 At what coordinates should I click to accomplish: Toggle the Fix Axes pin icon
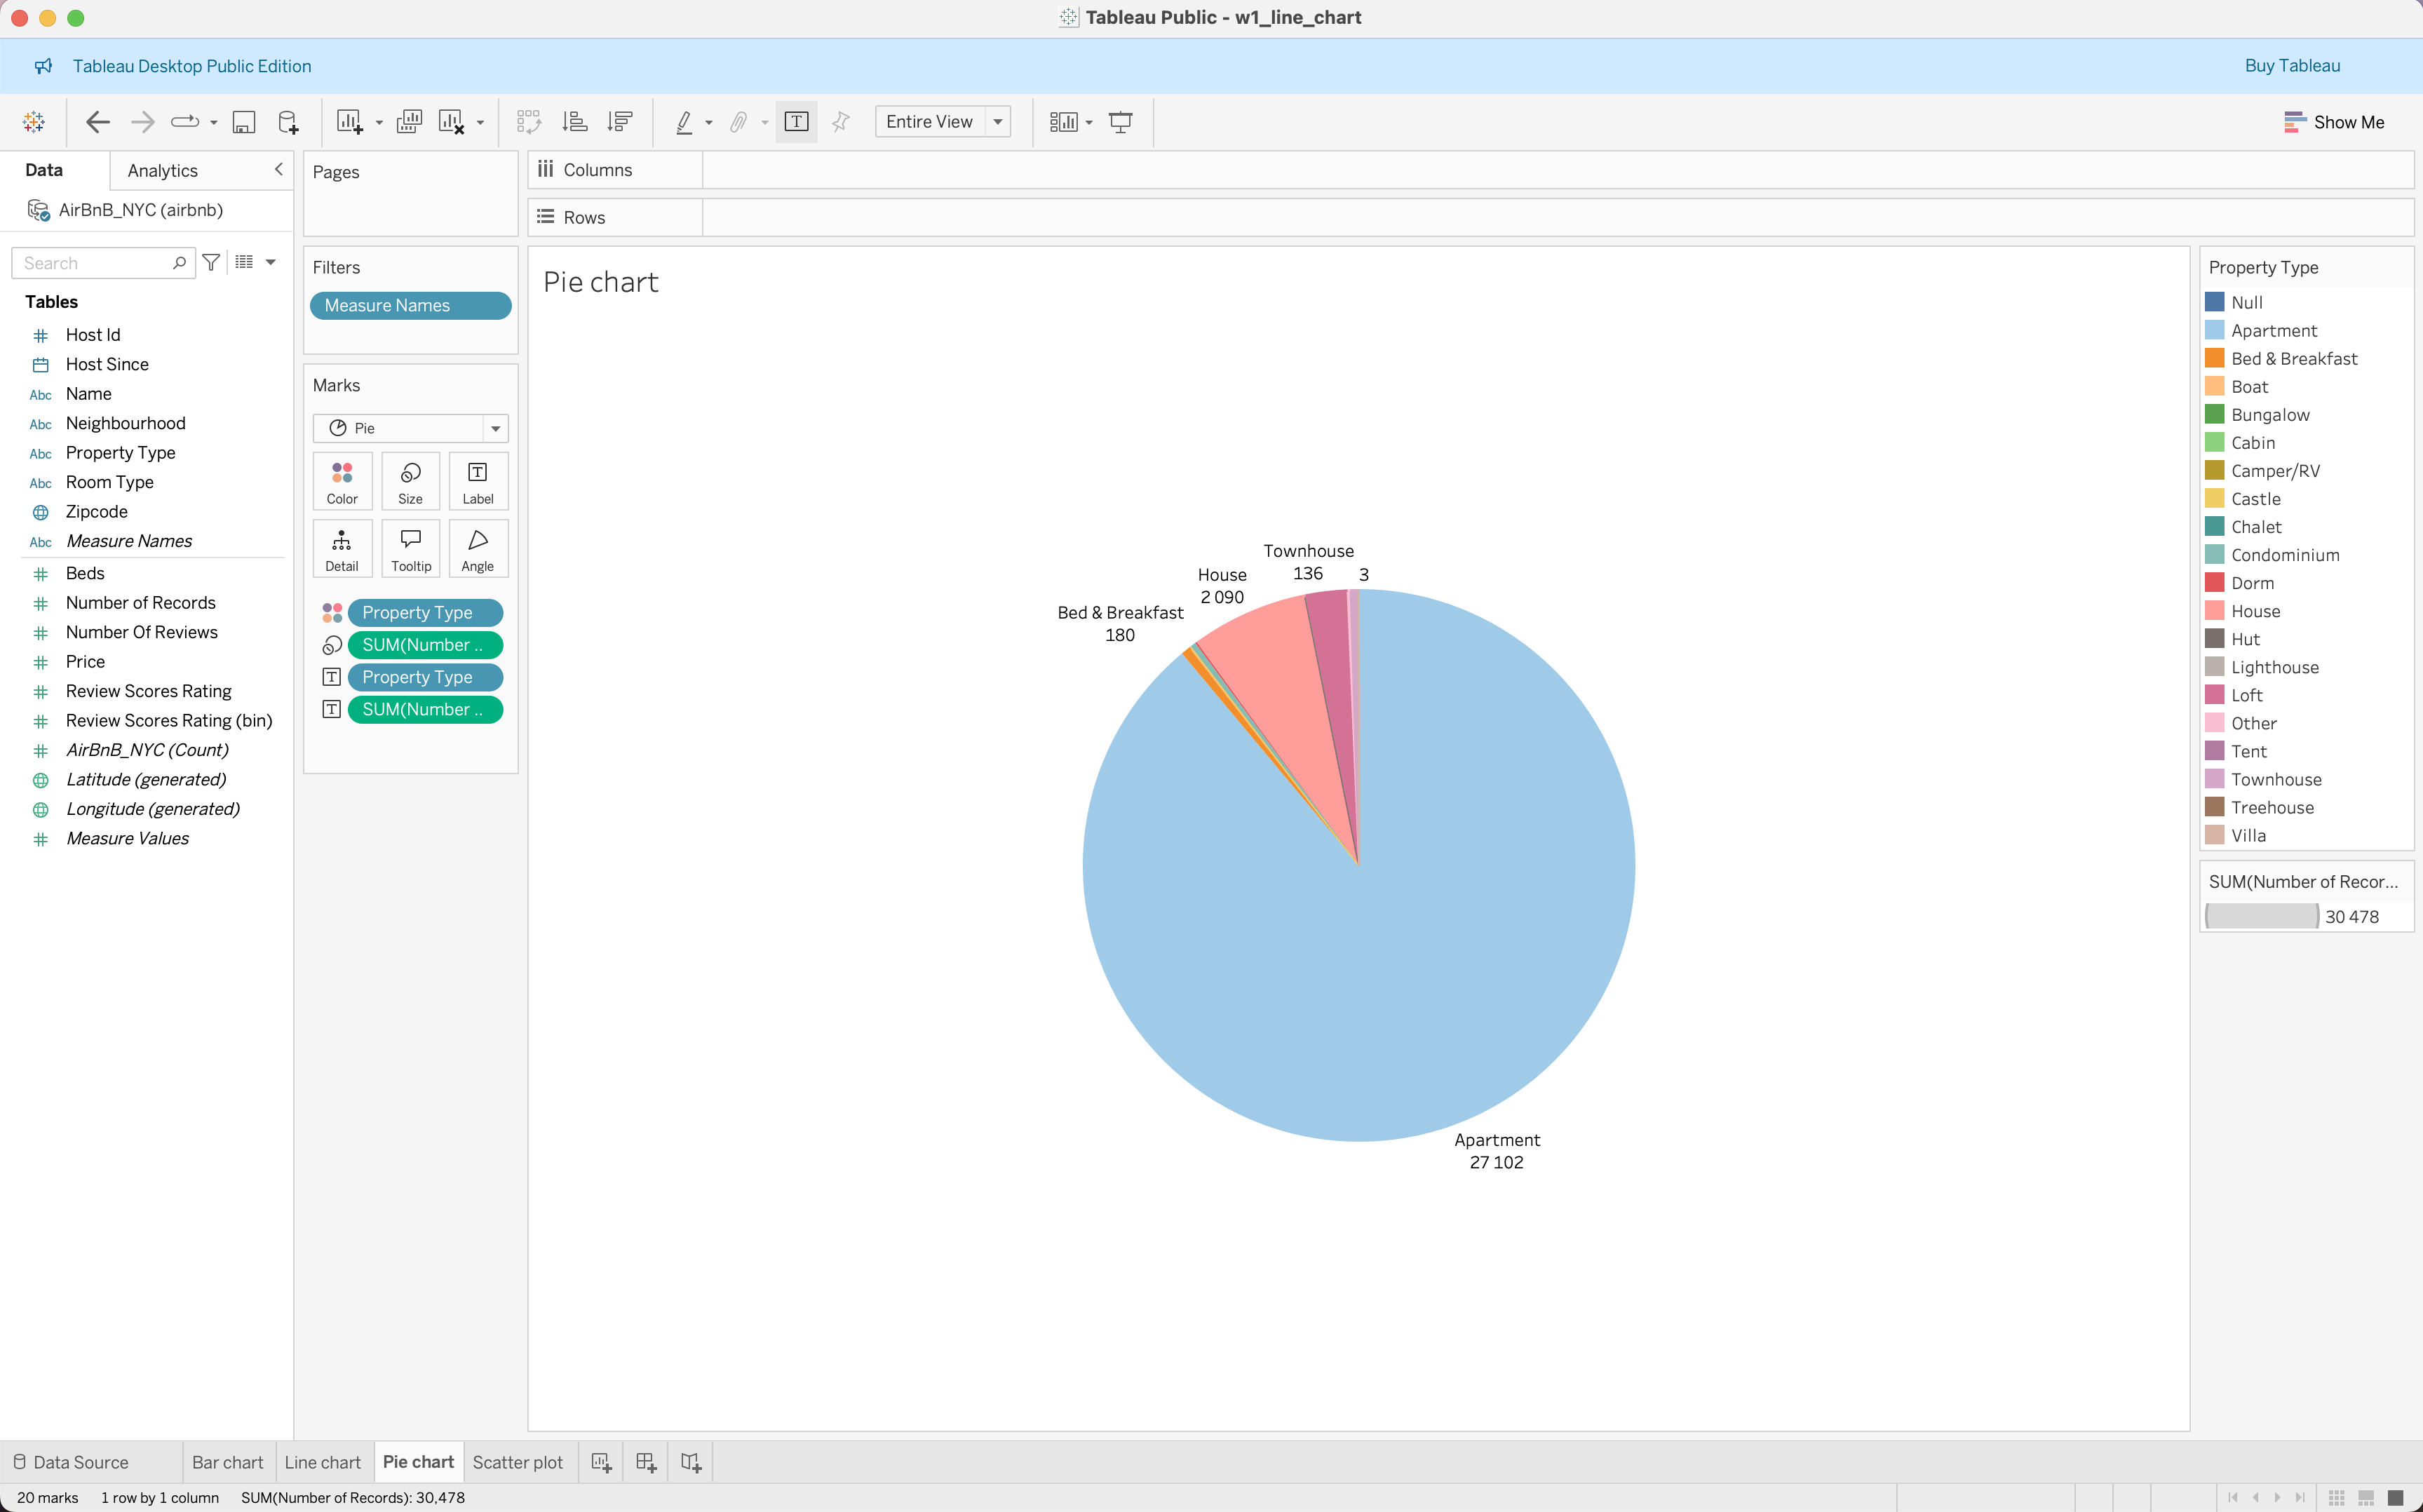[x=841, y=122]
